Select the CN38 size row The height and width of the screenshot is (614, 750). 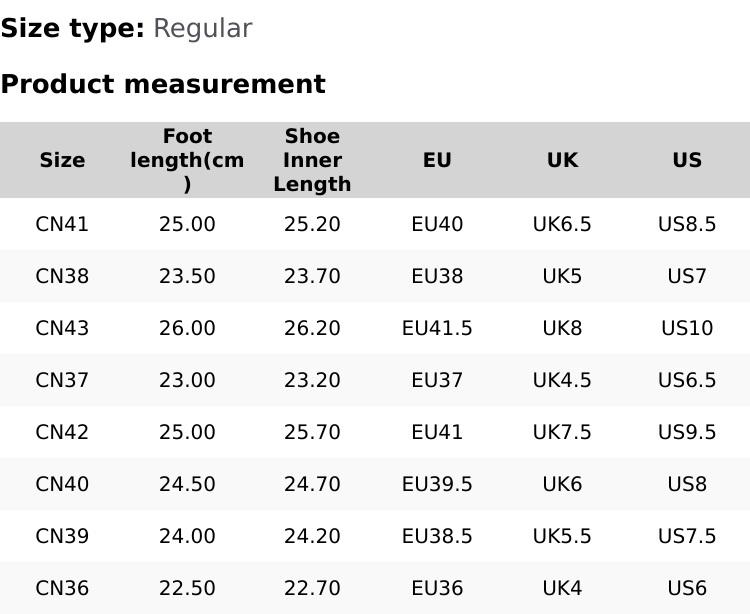click(62, 276)
